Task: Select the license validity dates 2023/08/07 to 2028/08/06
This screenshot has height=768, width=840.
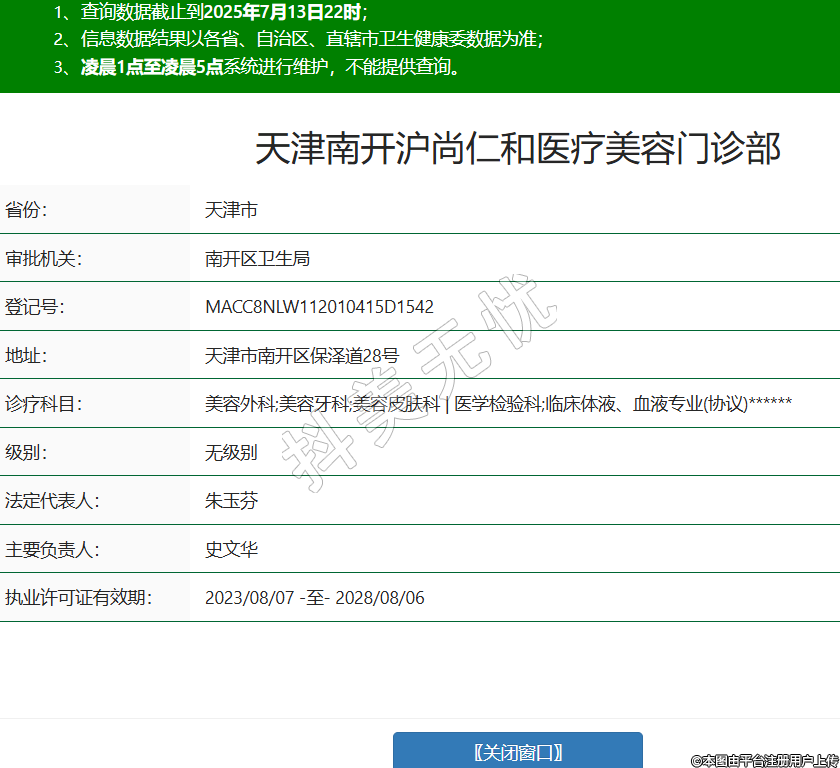Action: click(x=314, y=598)
